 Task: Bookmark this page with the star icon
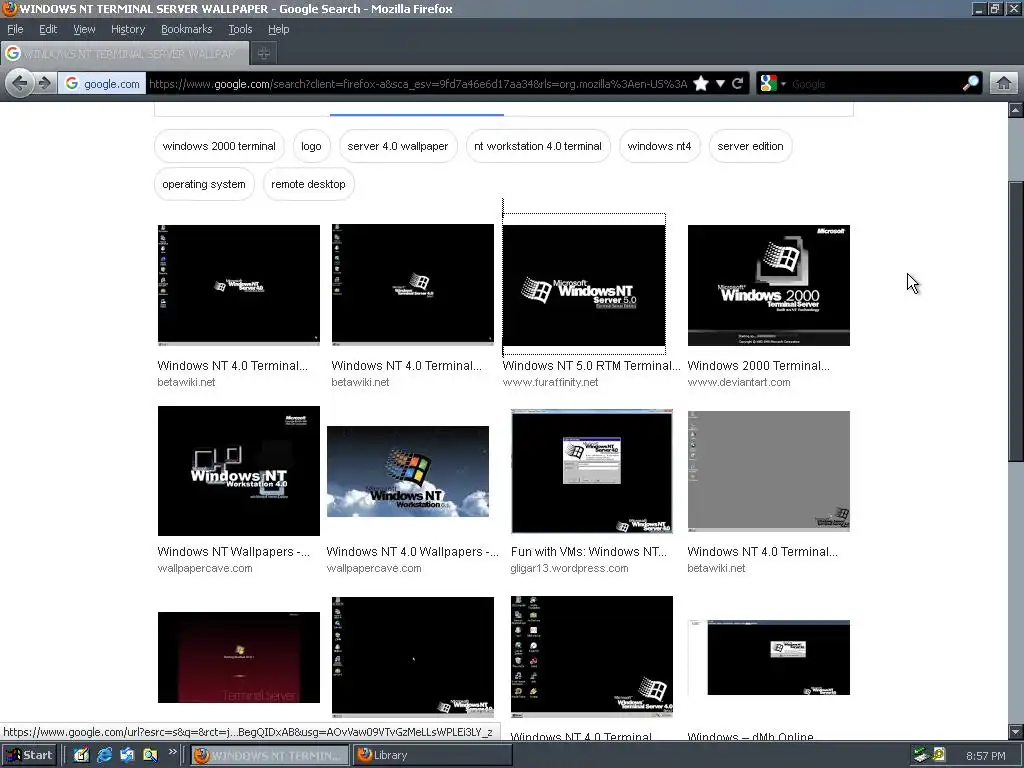(701, 84)
